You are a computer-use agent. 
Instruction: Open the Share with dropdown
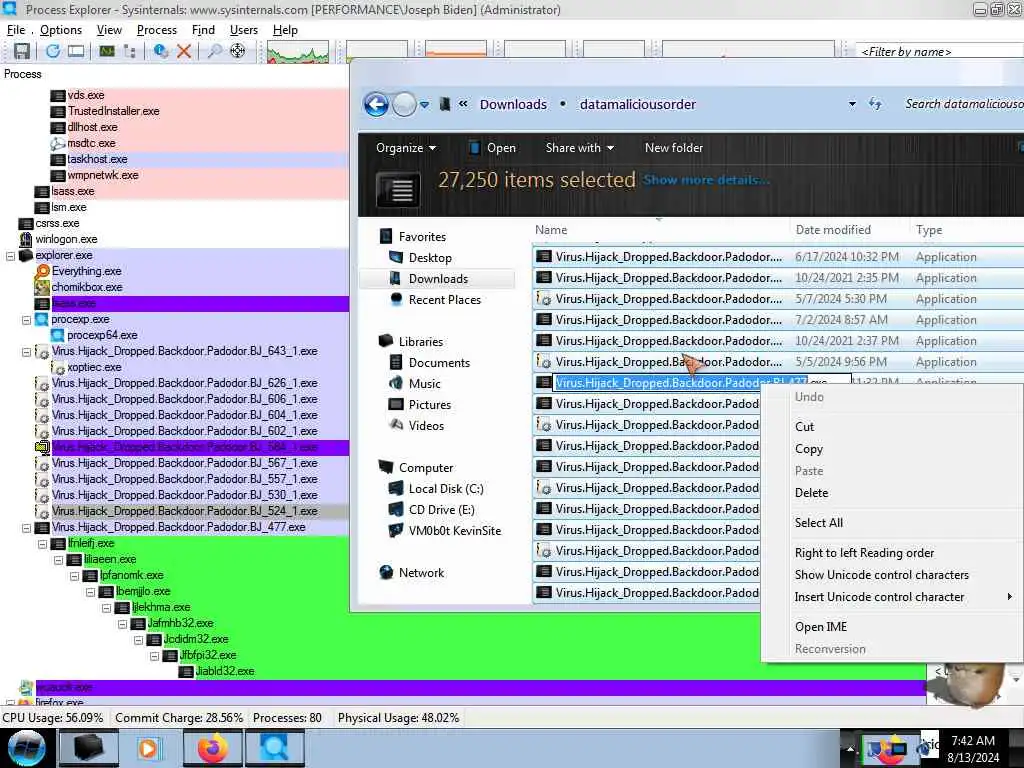(580, 148)
